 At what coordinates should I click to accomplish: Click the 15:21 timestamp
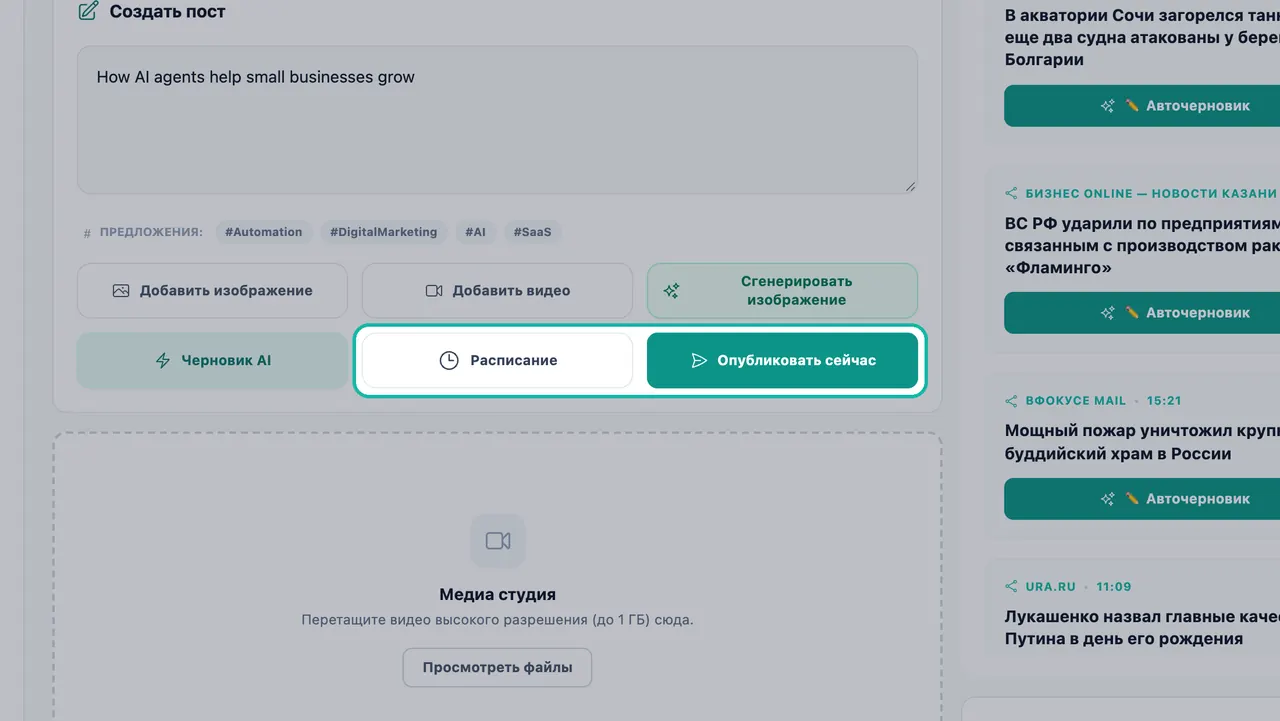pyautogui.click(x=1164, y=400)
